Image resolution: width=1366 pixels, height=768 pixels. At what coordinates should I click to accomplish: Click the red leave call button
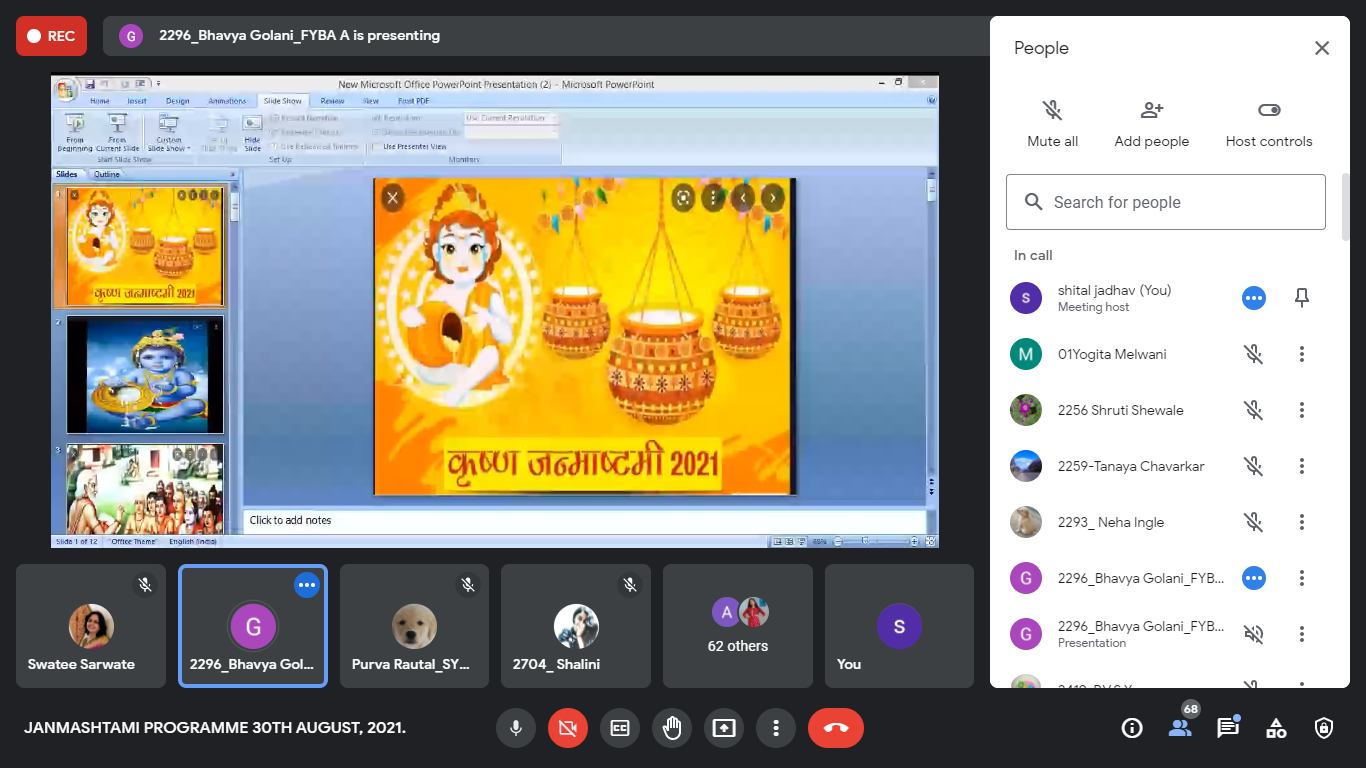(836, 728)
